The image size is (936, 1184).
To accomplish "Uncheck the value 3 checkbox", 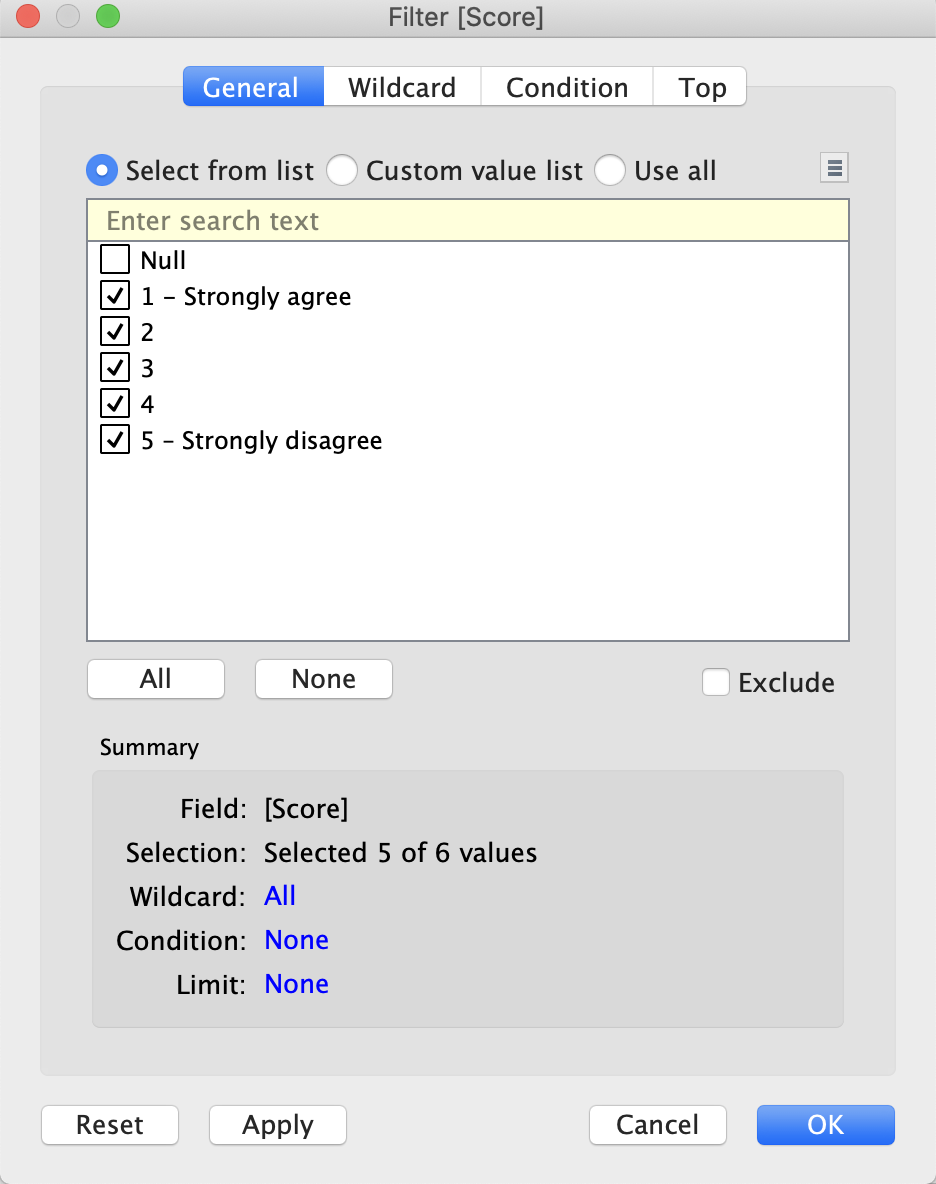I will coord(116,369).
